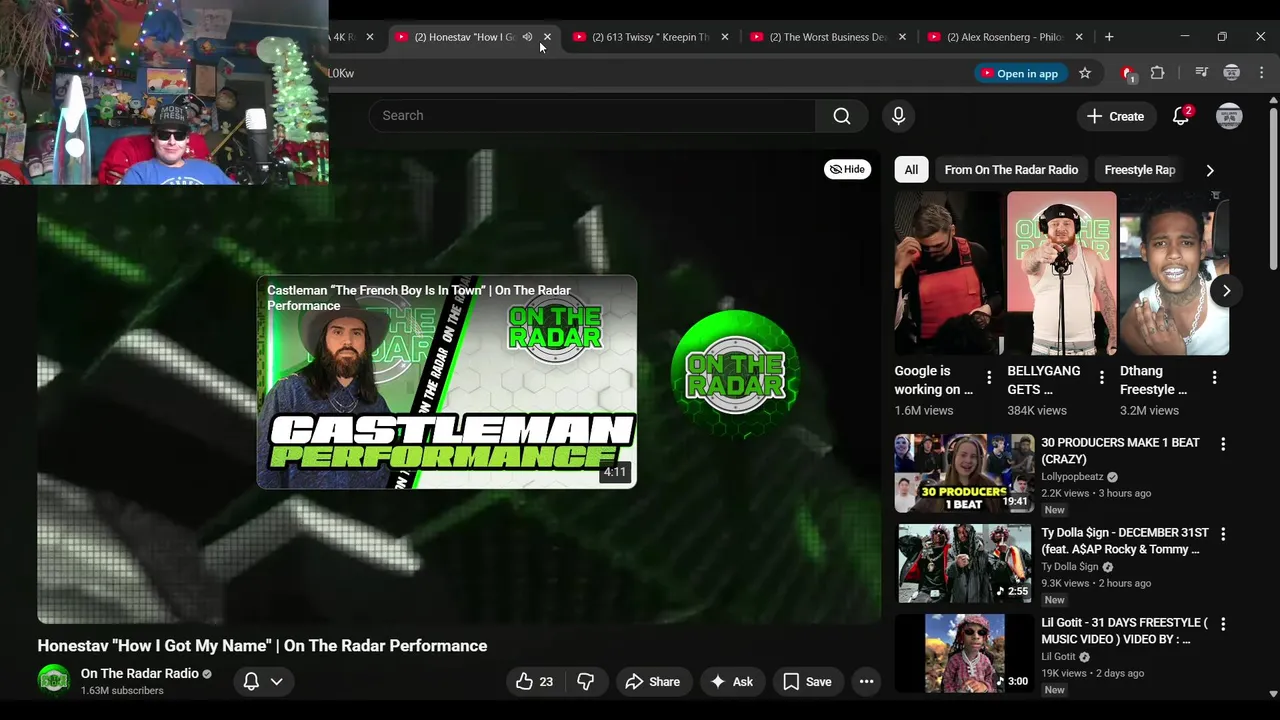
Task: Click into the YouTube Search field
Action: 592,116
